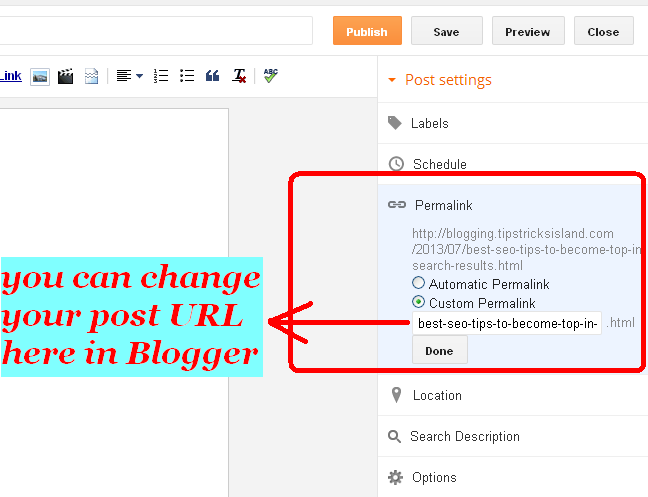This screenshot has width=648, height=497.
Task: Apply bullet list formatting
Action: point(187,76)
